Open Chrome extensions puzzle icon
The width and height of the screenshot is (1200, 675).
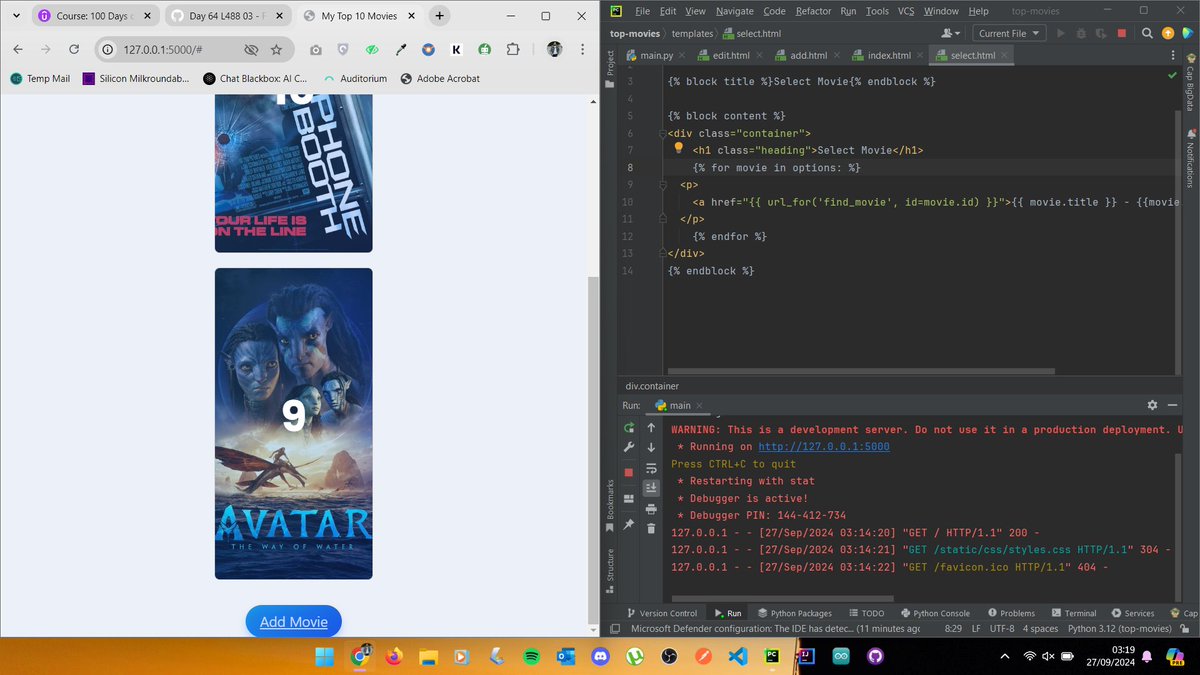pos(513,49)
